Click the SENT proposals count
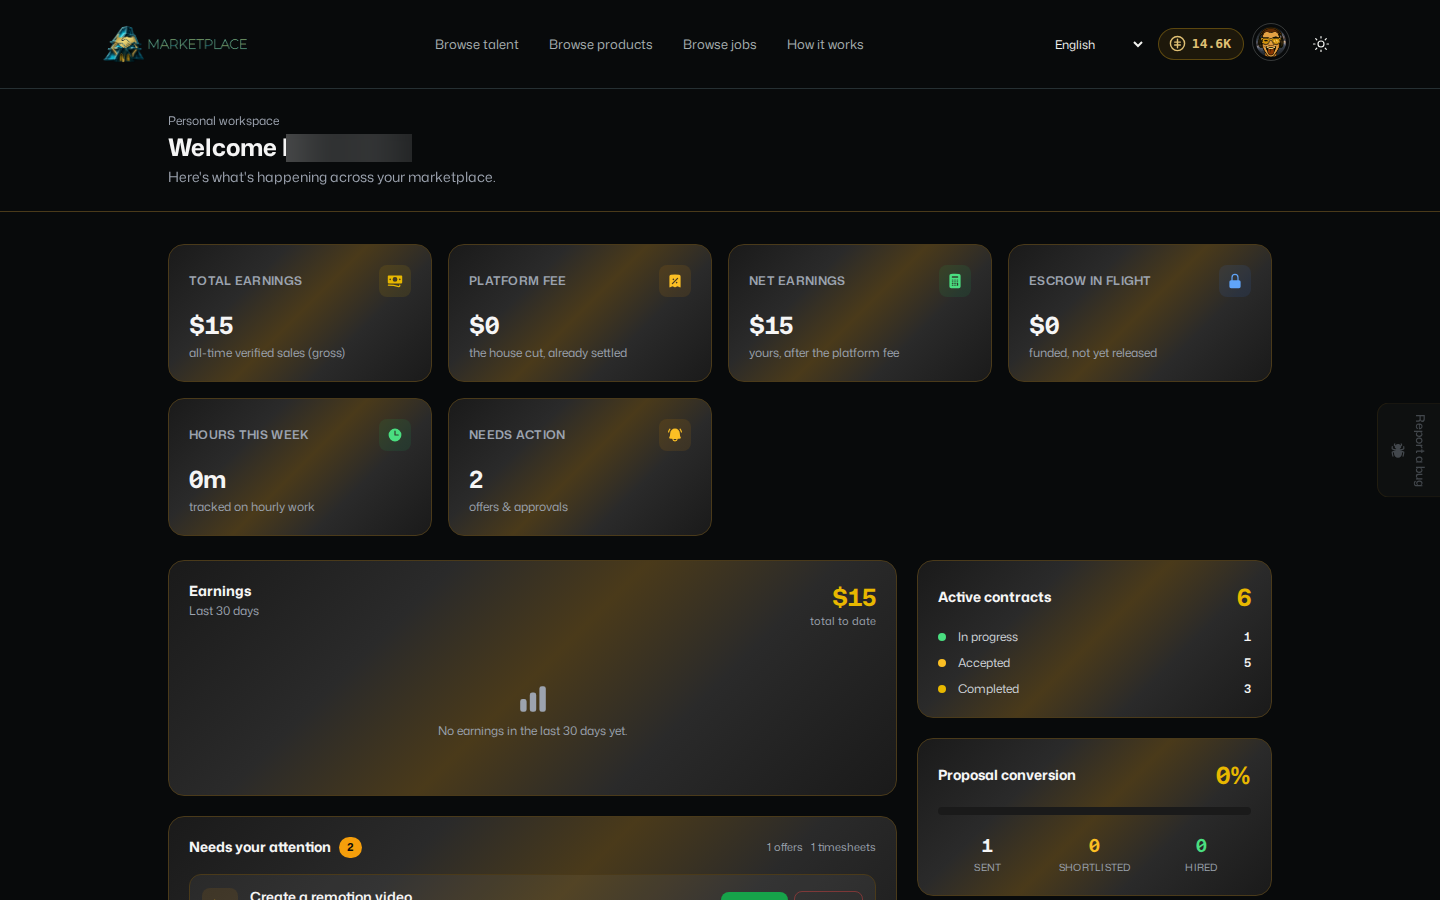The image size is (1440, 900). [x=987, y=846]
